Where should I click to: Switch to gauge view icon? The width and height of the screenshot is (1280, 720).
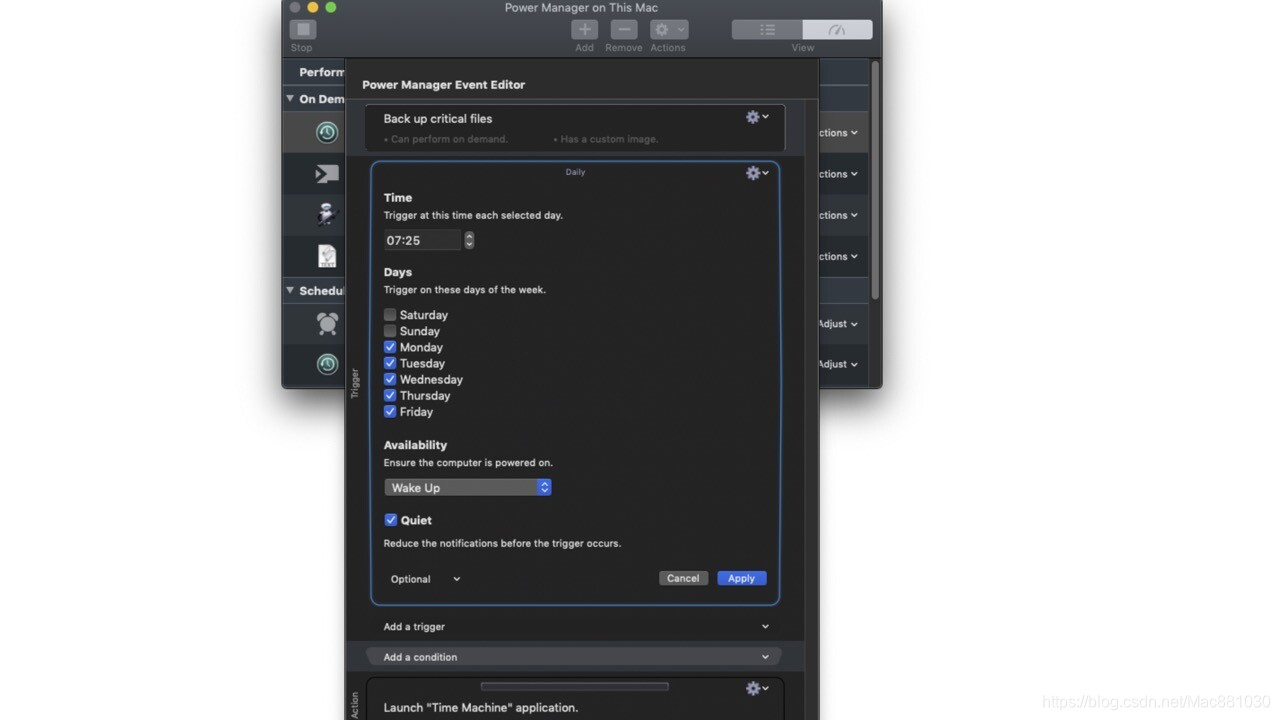tap(837, 30)
